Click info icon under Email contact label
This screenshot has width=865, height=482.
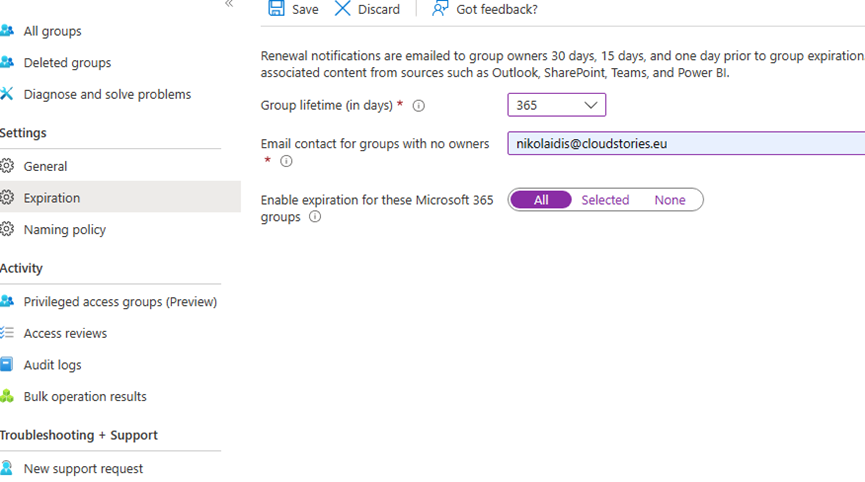pyautogui.click(x=286, y=161)
